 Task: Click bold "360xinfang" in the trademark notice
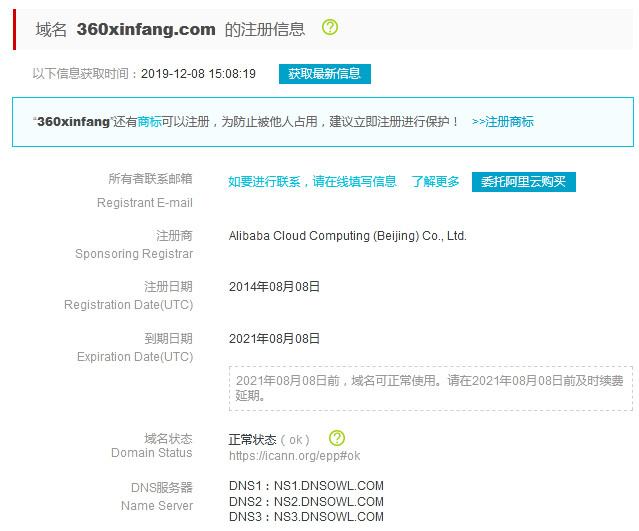tap(73, 121)
